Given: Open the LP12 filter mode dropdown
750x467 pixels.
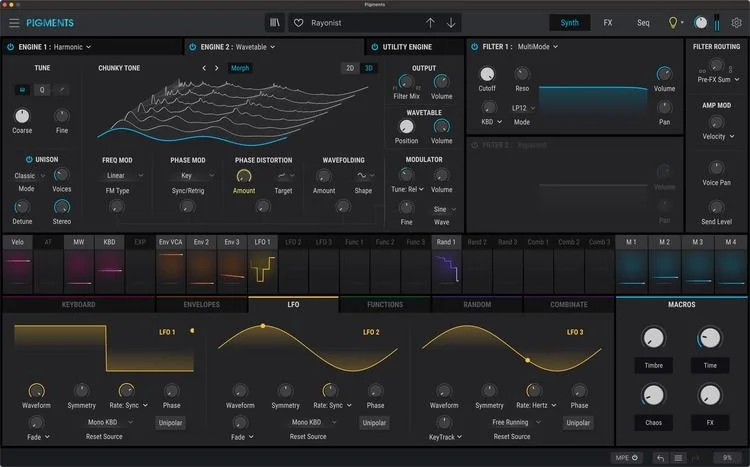Looking at the screenshot, I should [522, 108].
